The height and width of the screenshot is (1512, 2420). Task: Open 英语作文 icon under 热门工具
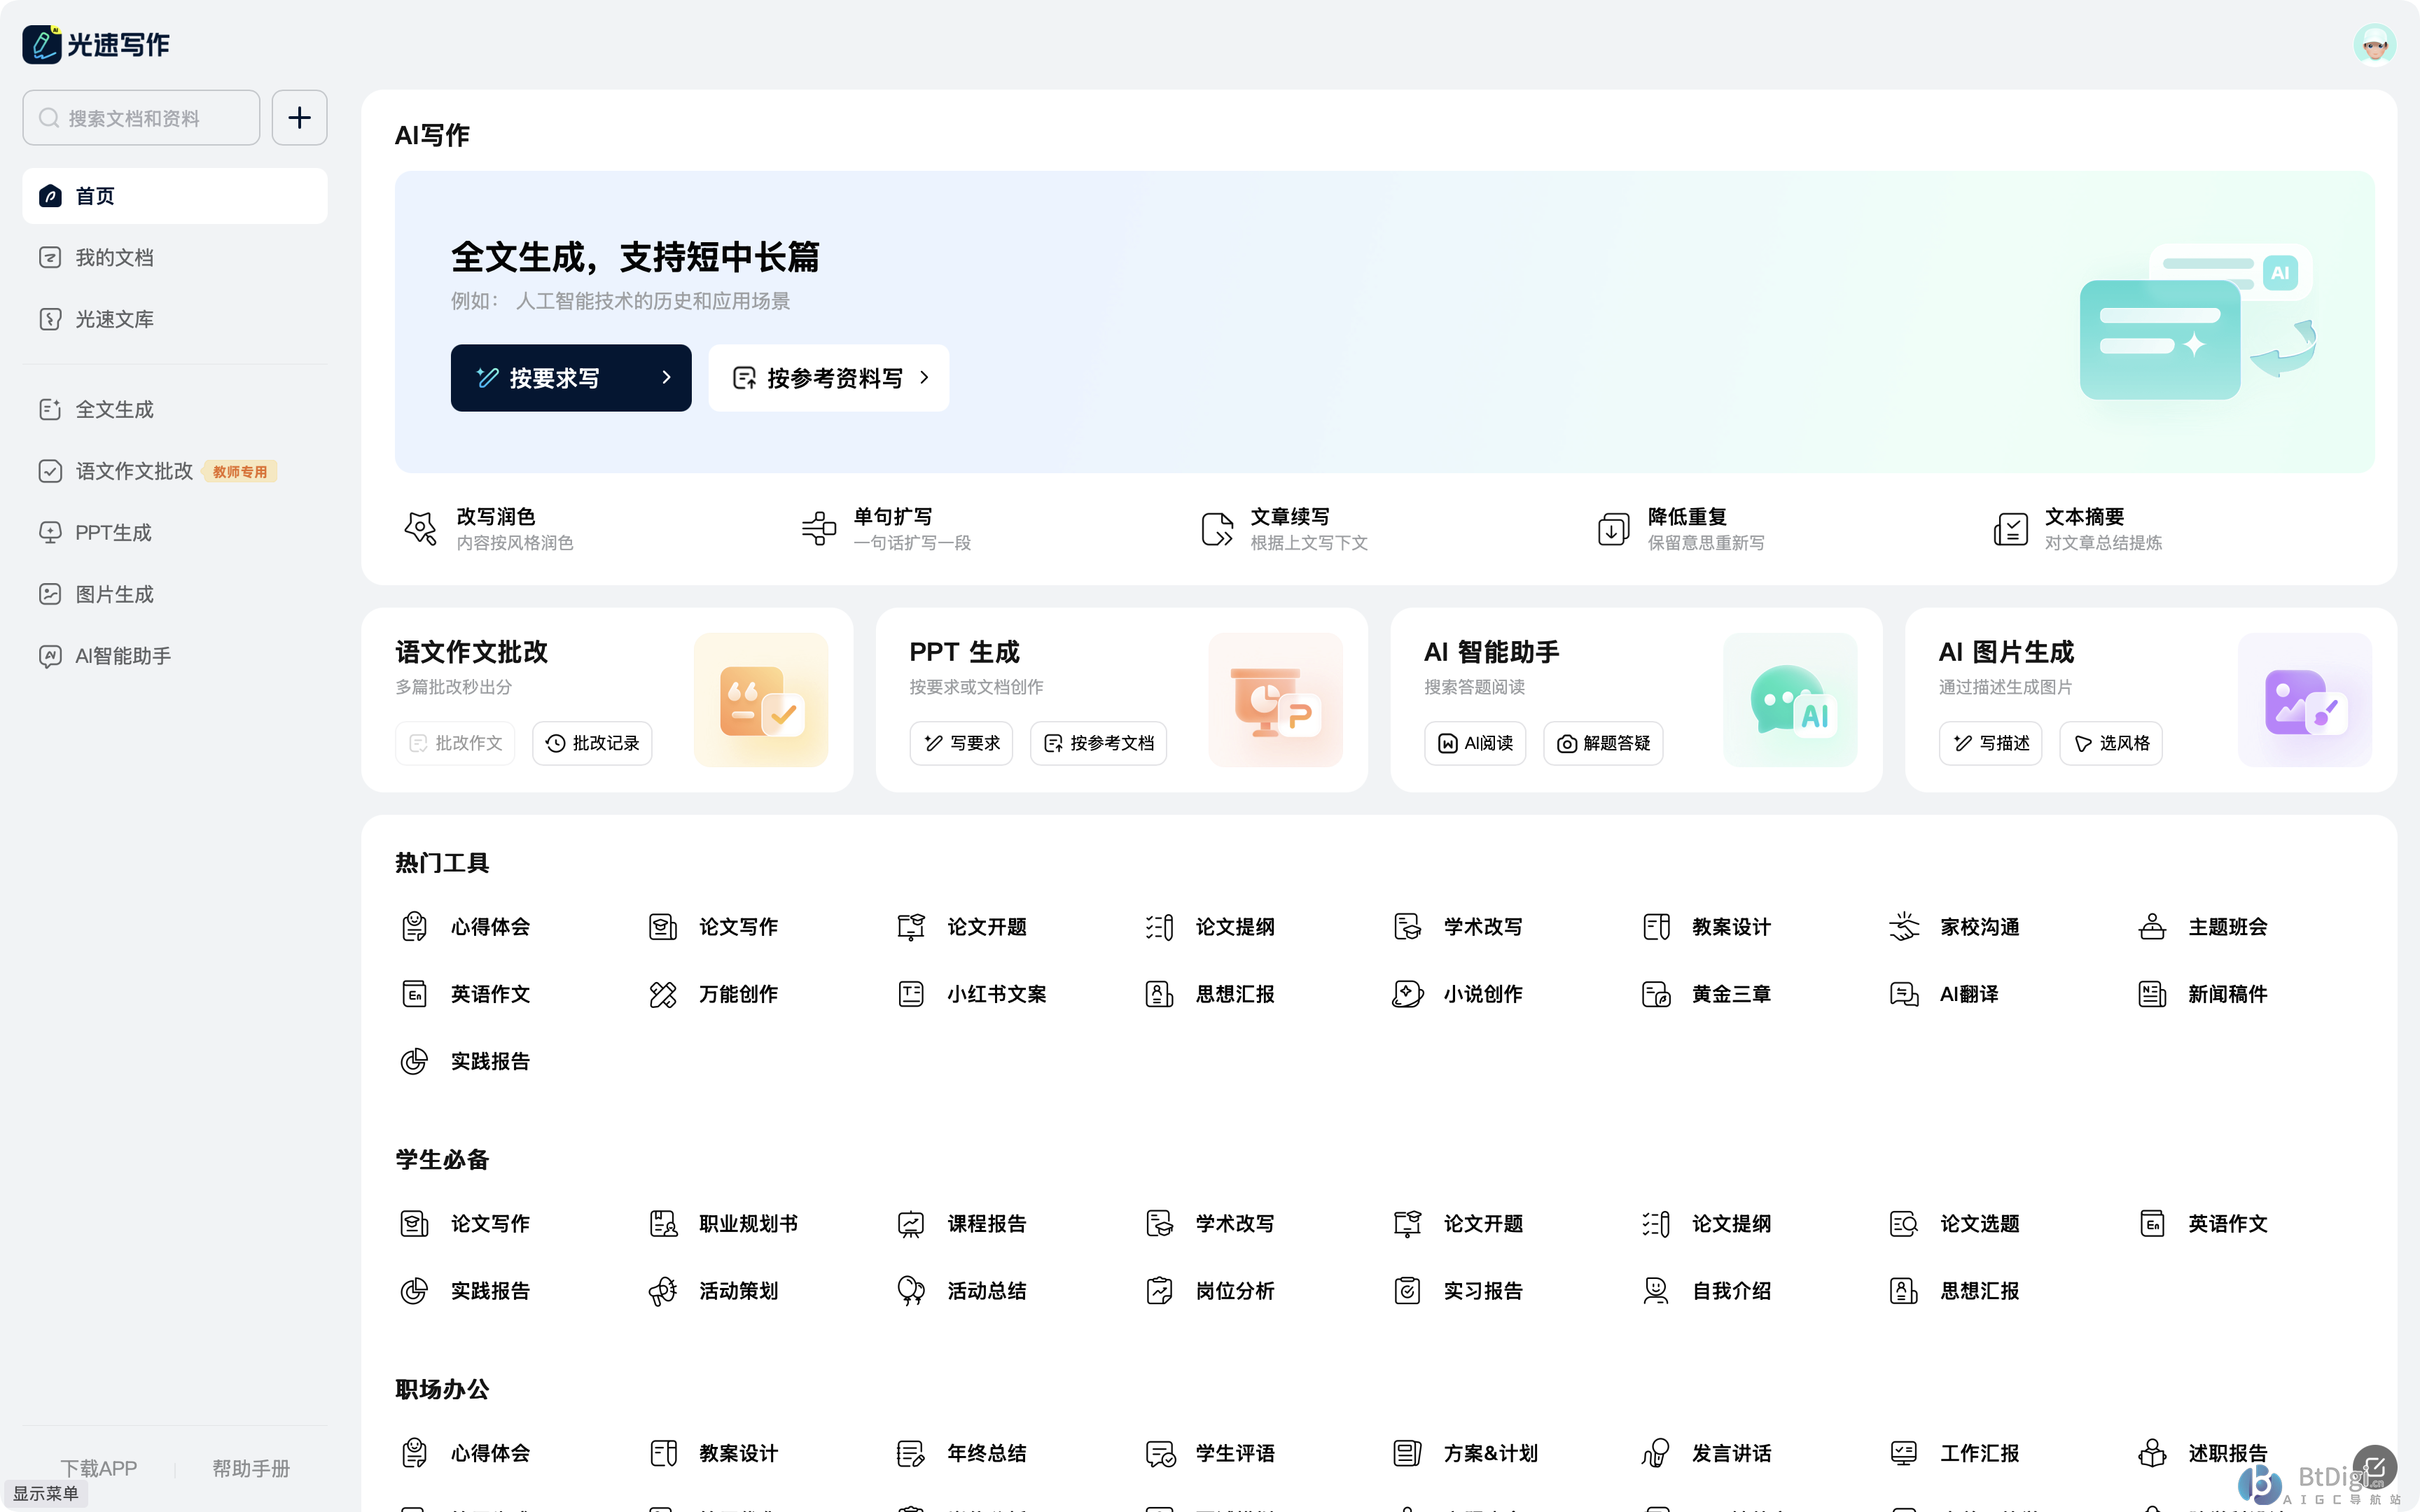click(414, 994)
